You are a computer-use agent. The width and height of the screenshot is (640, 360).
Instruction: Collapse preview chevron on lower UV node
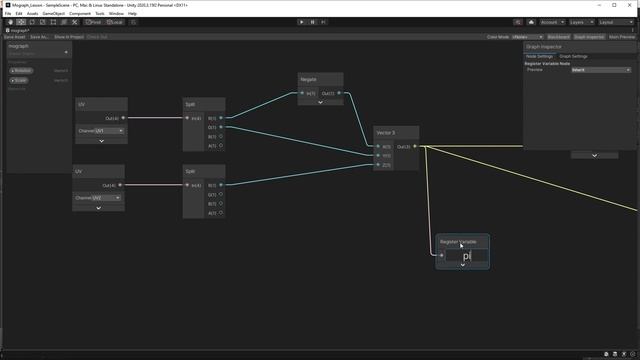click(98, 208)
